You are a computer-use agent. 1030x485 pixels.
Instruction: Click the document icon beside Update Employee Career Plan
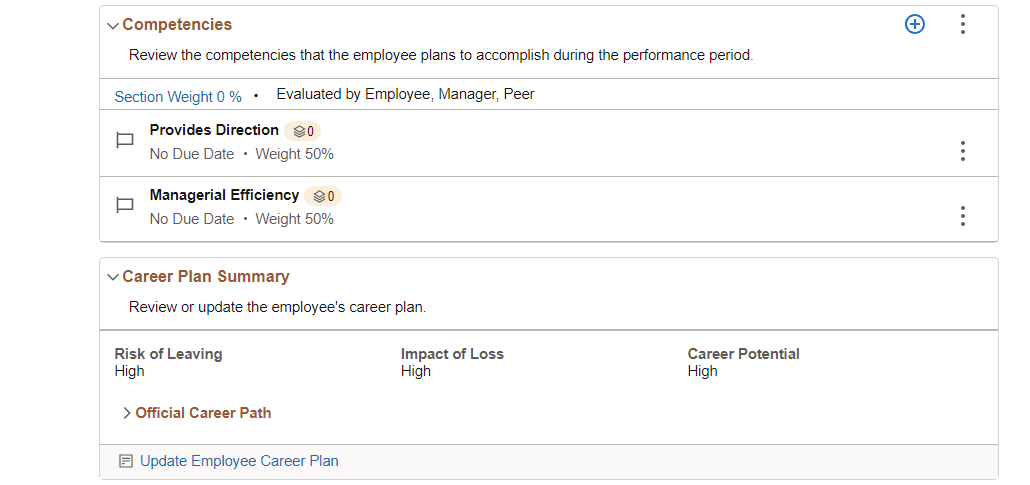point(125,462)
